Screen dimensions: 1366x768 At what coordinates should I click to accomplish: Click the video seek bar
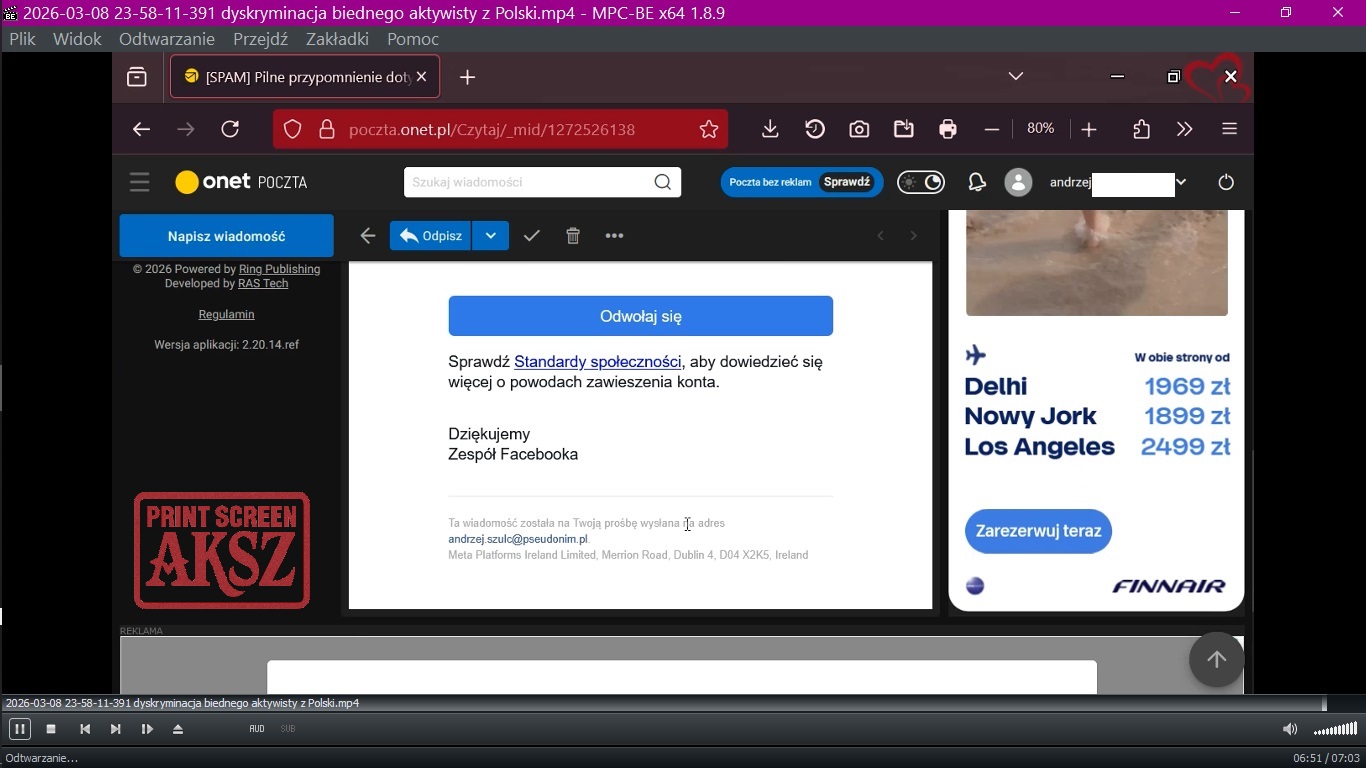tap(660, 704)
